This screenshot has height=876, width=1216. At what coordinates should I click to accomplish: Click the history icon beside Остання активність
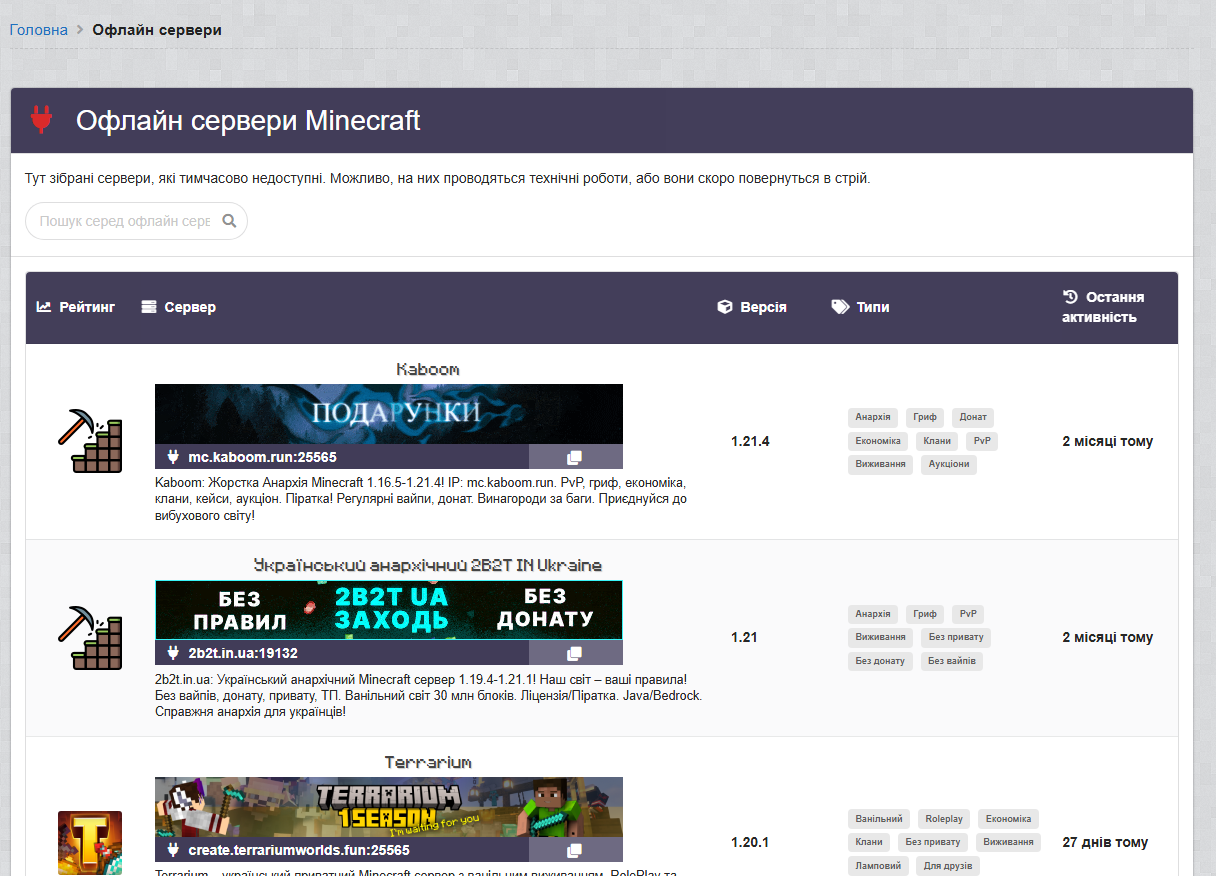[x=1070, y=297]
